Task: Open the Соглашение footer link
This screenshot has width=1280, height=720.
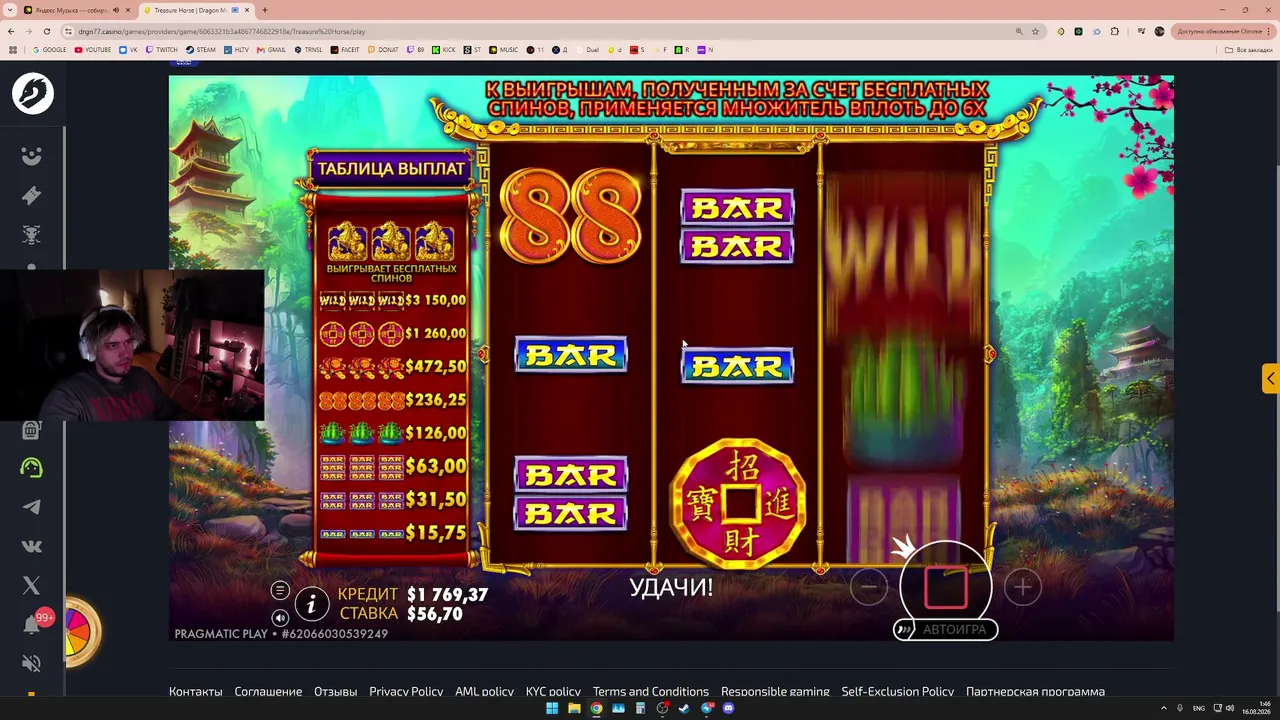Action: [268, 691]
